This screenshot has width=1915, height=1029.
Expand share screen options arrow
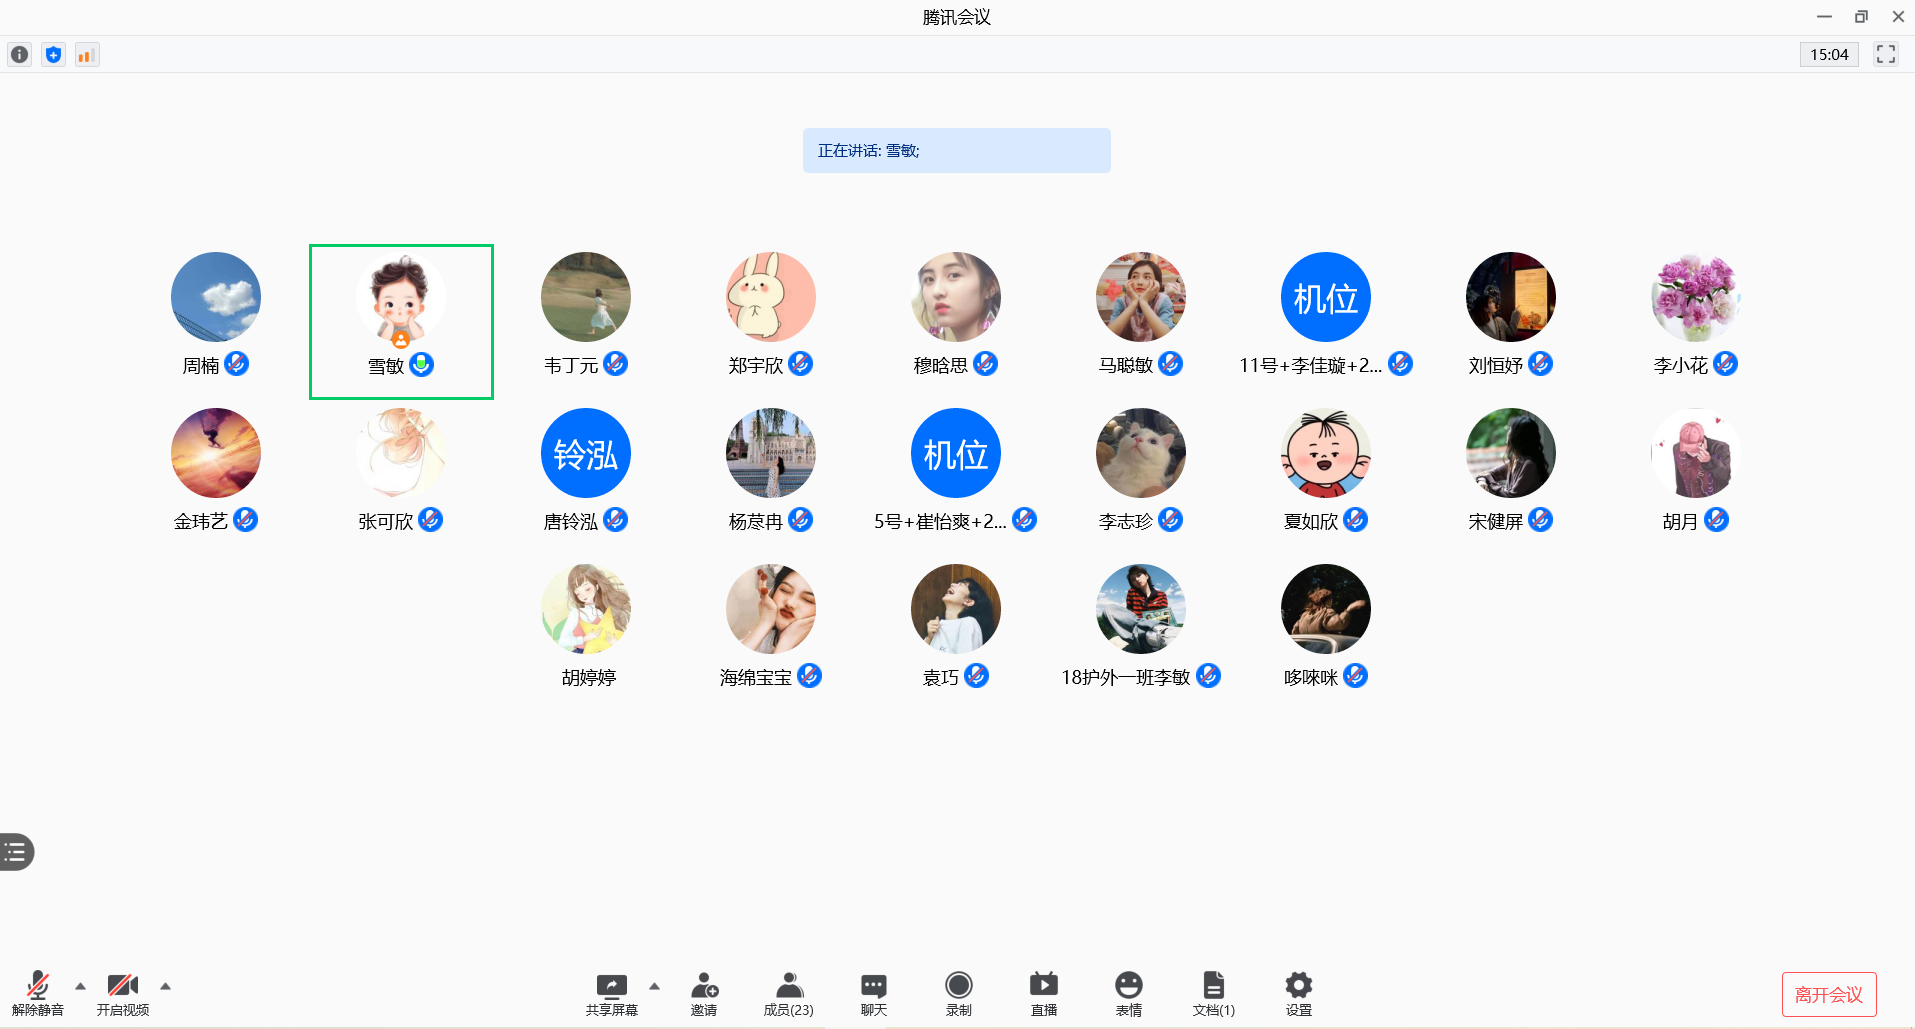(655, 986)
